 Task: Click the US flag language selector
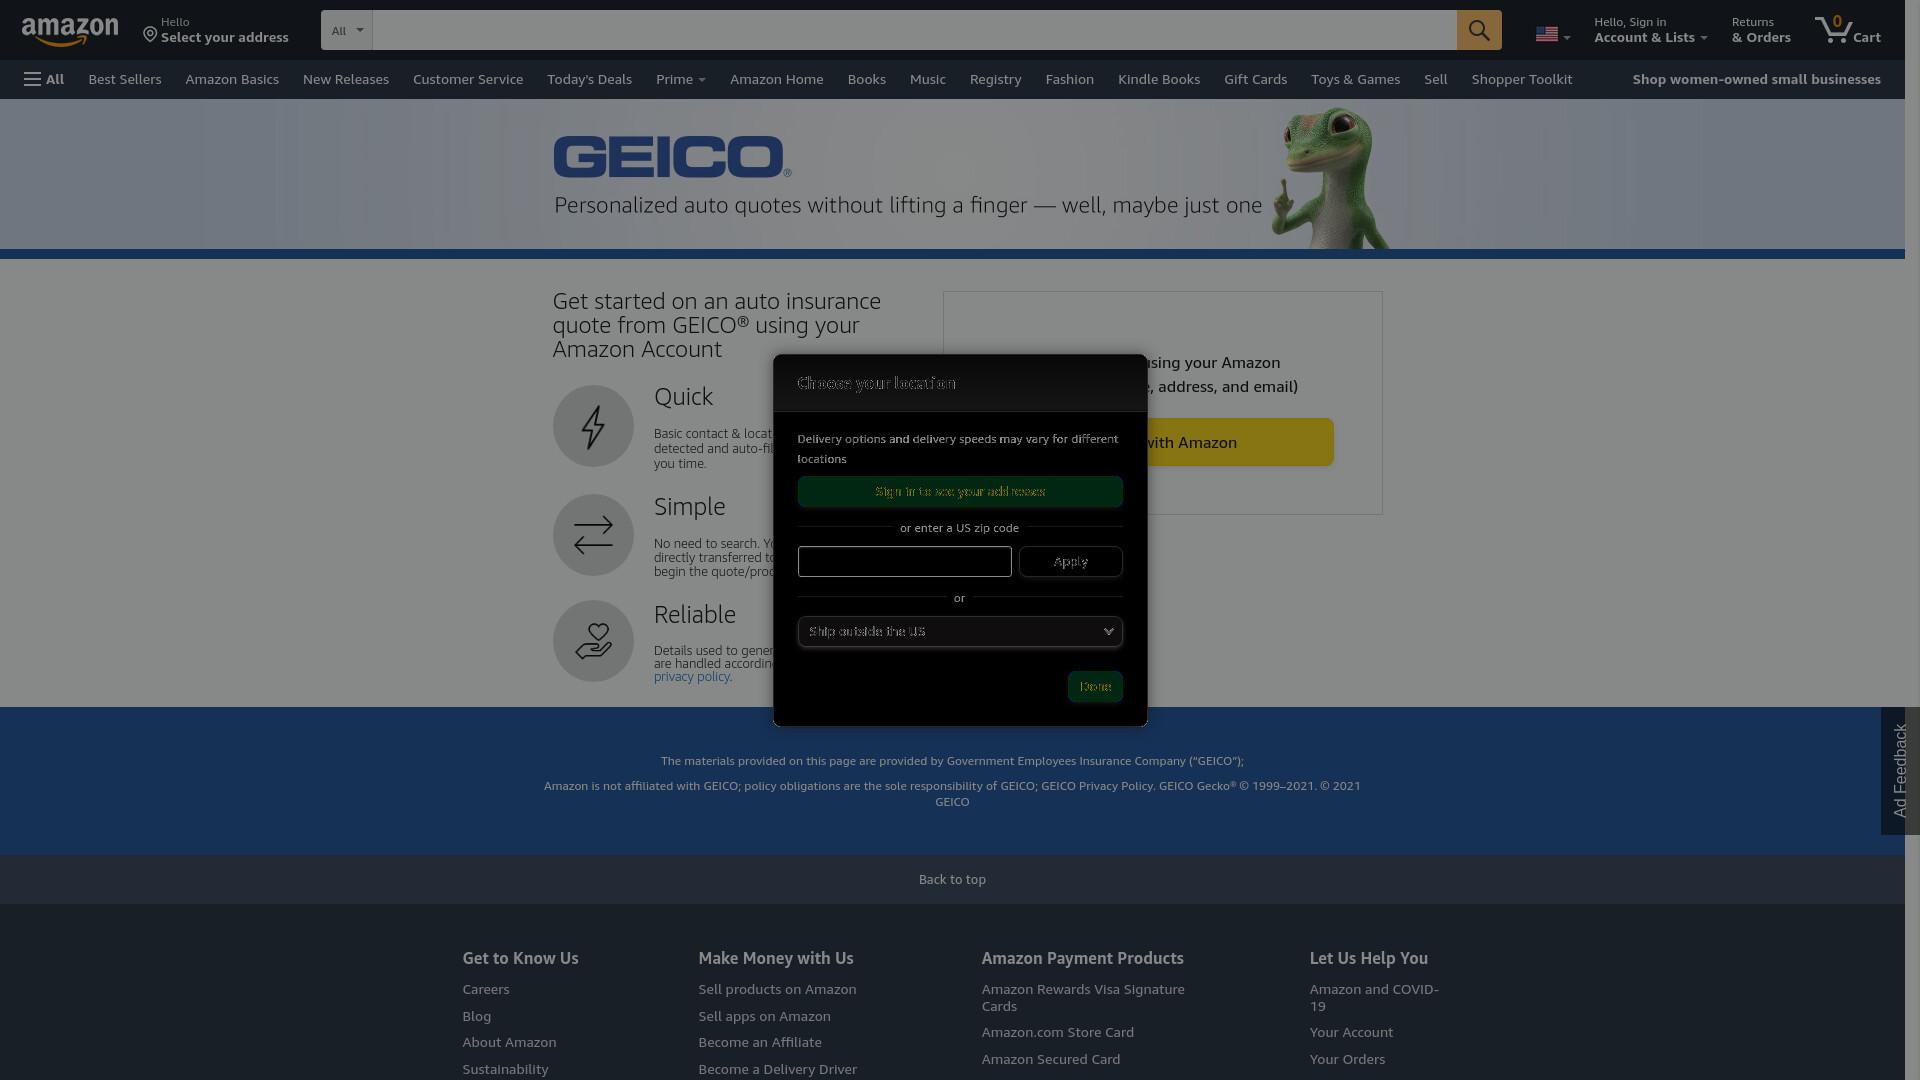pyautogui.click(x=1552, y=34)
